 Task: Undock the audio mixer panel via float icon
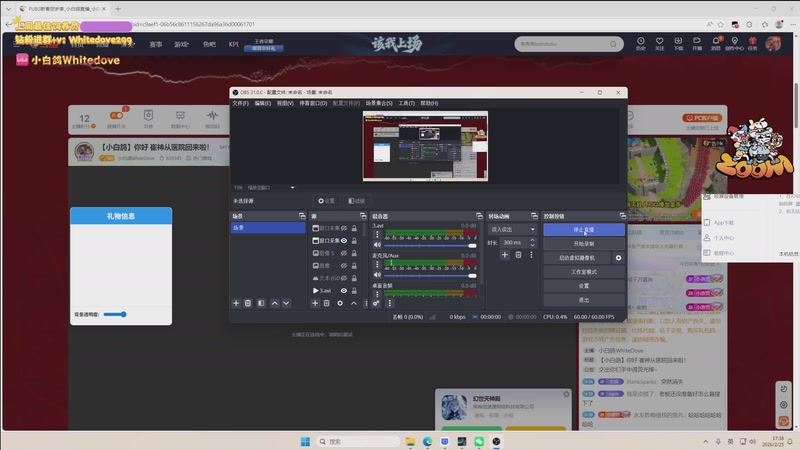(x=479, y=216)
